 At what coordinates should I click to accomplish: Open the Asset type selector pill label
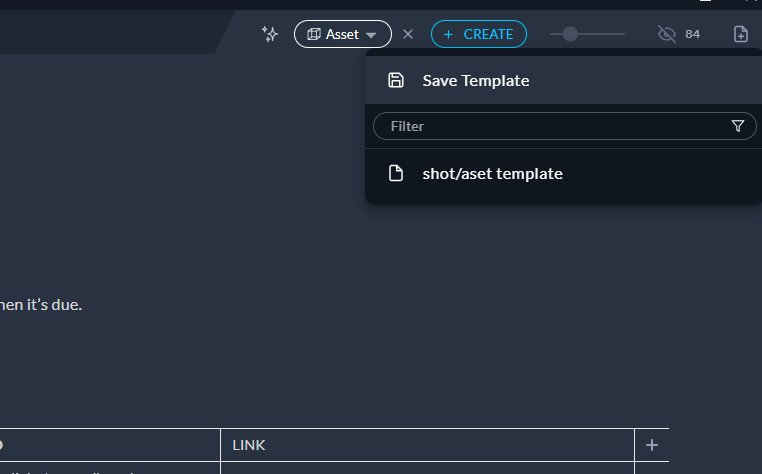(x=342, y=34)
